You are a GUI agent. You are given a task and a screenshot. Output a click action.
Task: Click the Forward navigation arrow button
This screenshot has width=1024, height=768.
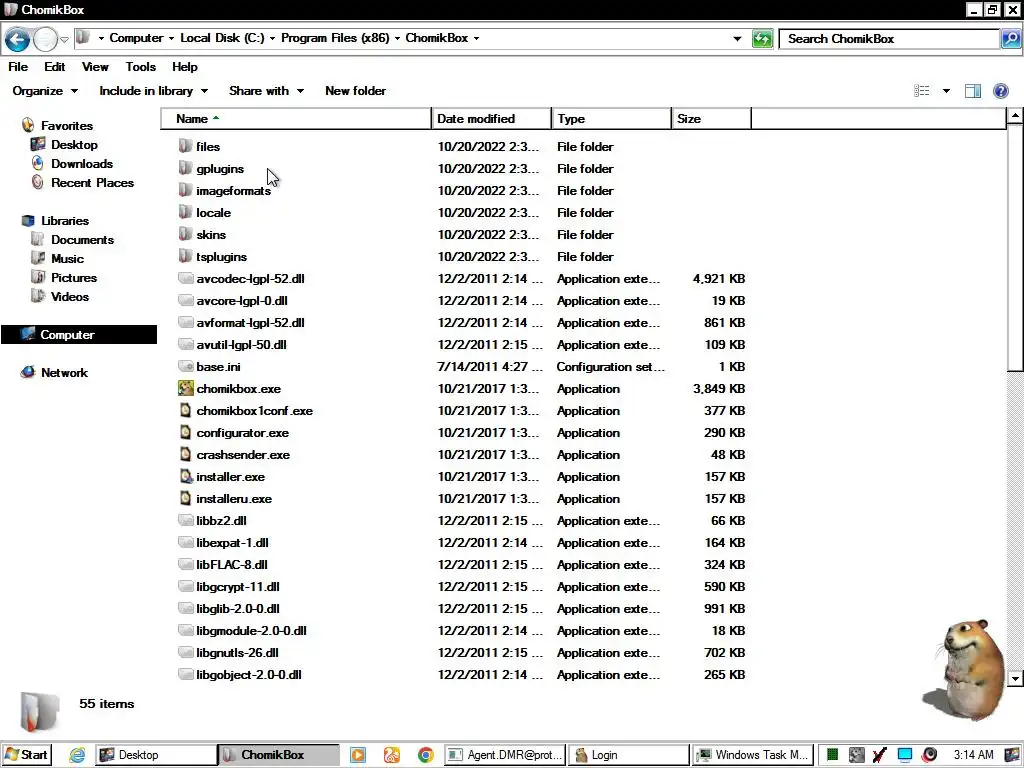coord(45,39)
